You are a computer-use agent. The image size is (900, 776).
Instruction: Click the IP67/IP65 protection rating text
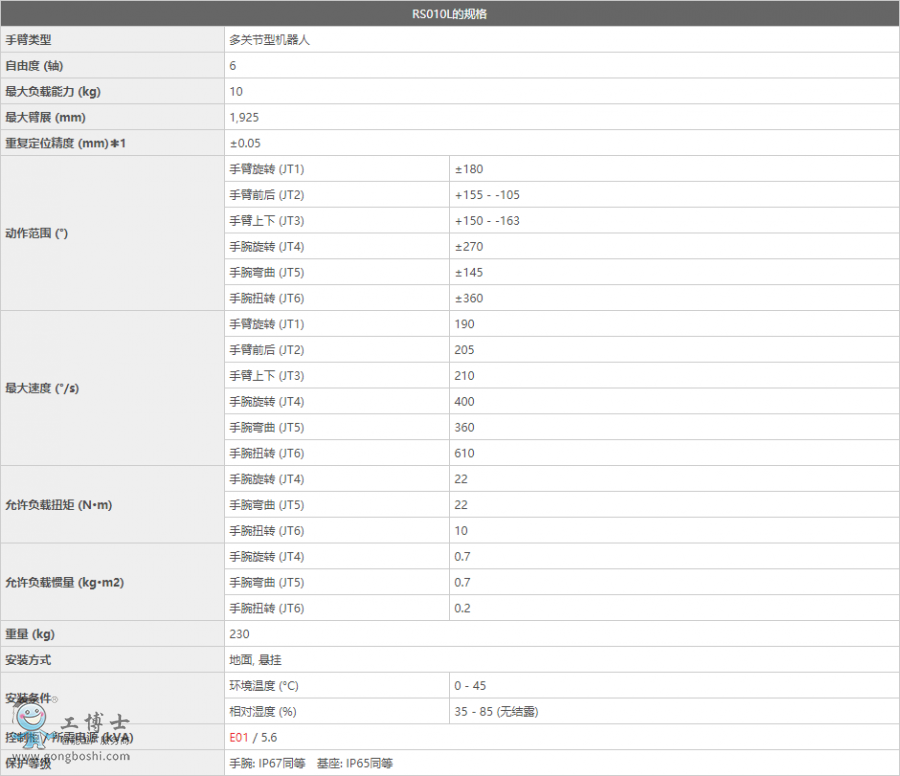[311, 764]
